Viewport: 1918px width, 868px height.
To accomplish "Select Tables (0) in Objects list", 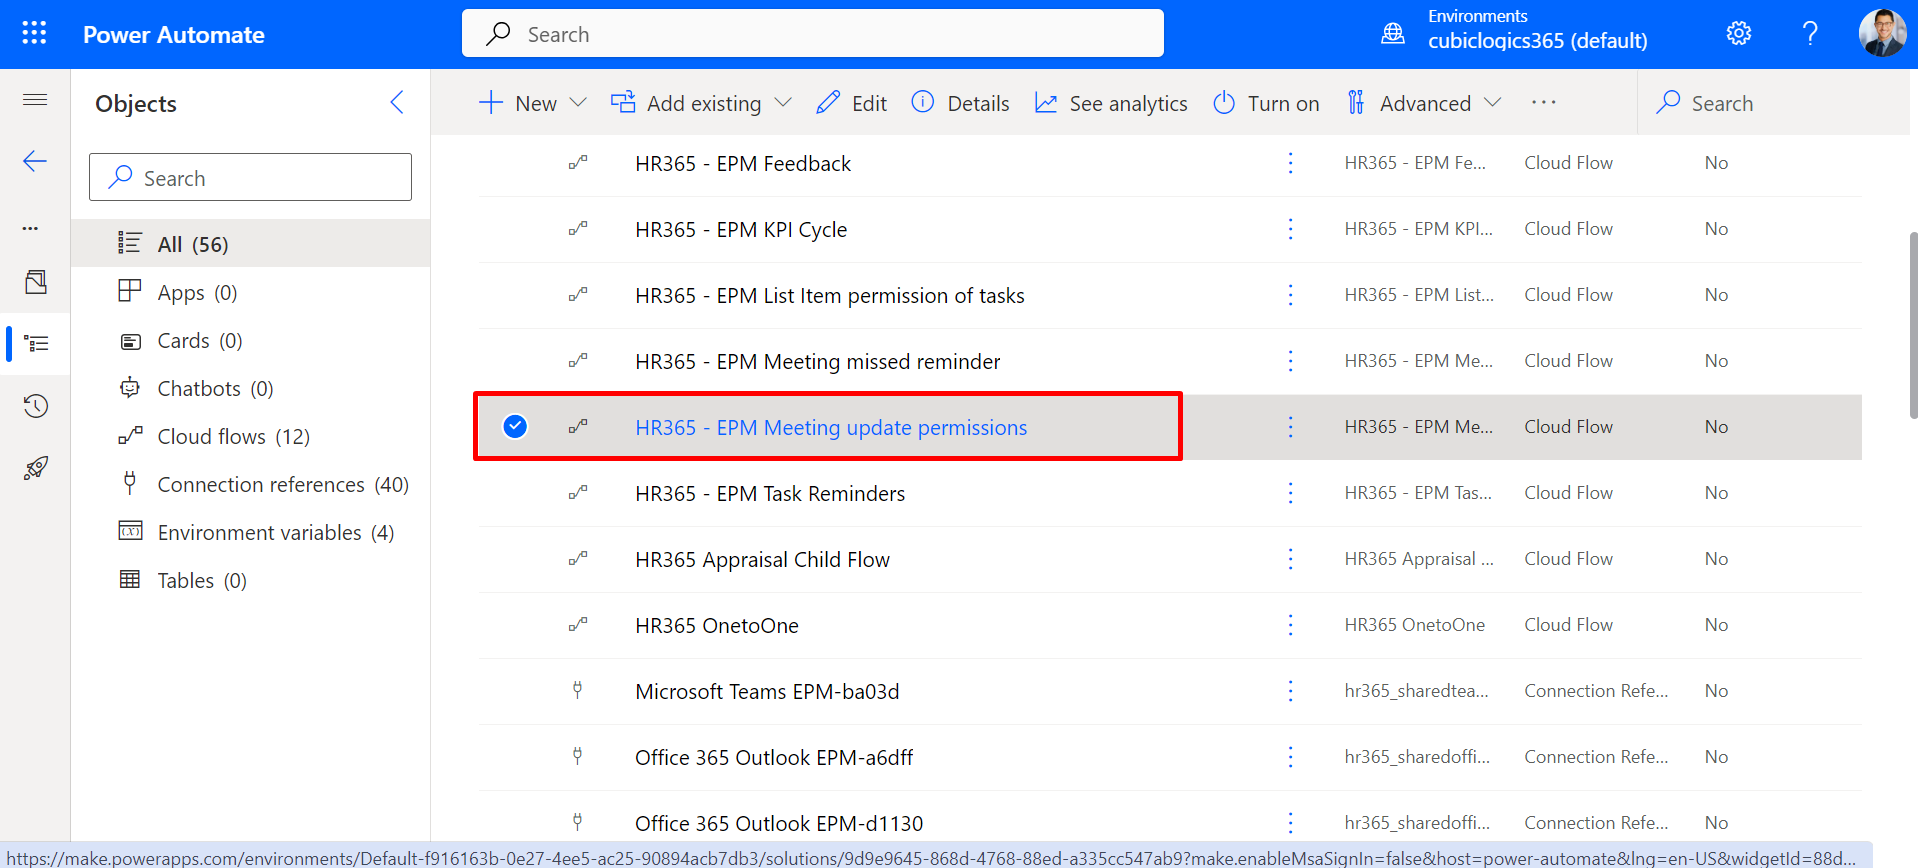I will [x=250, y=580].
